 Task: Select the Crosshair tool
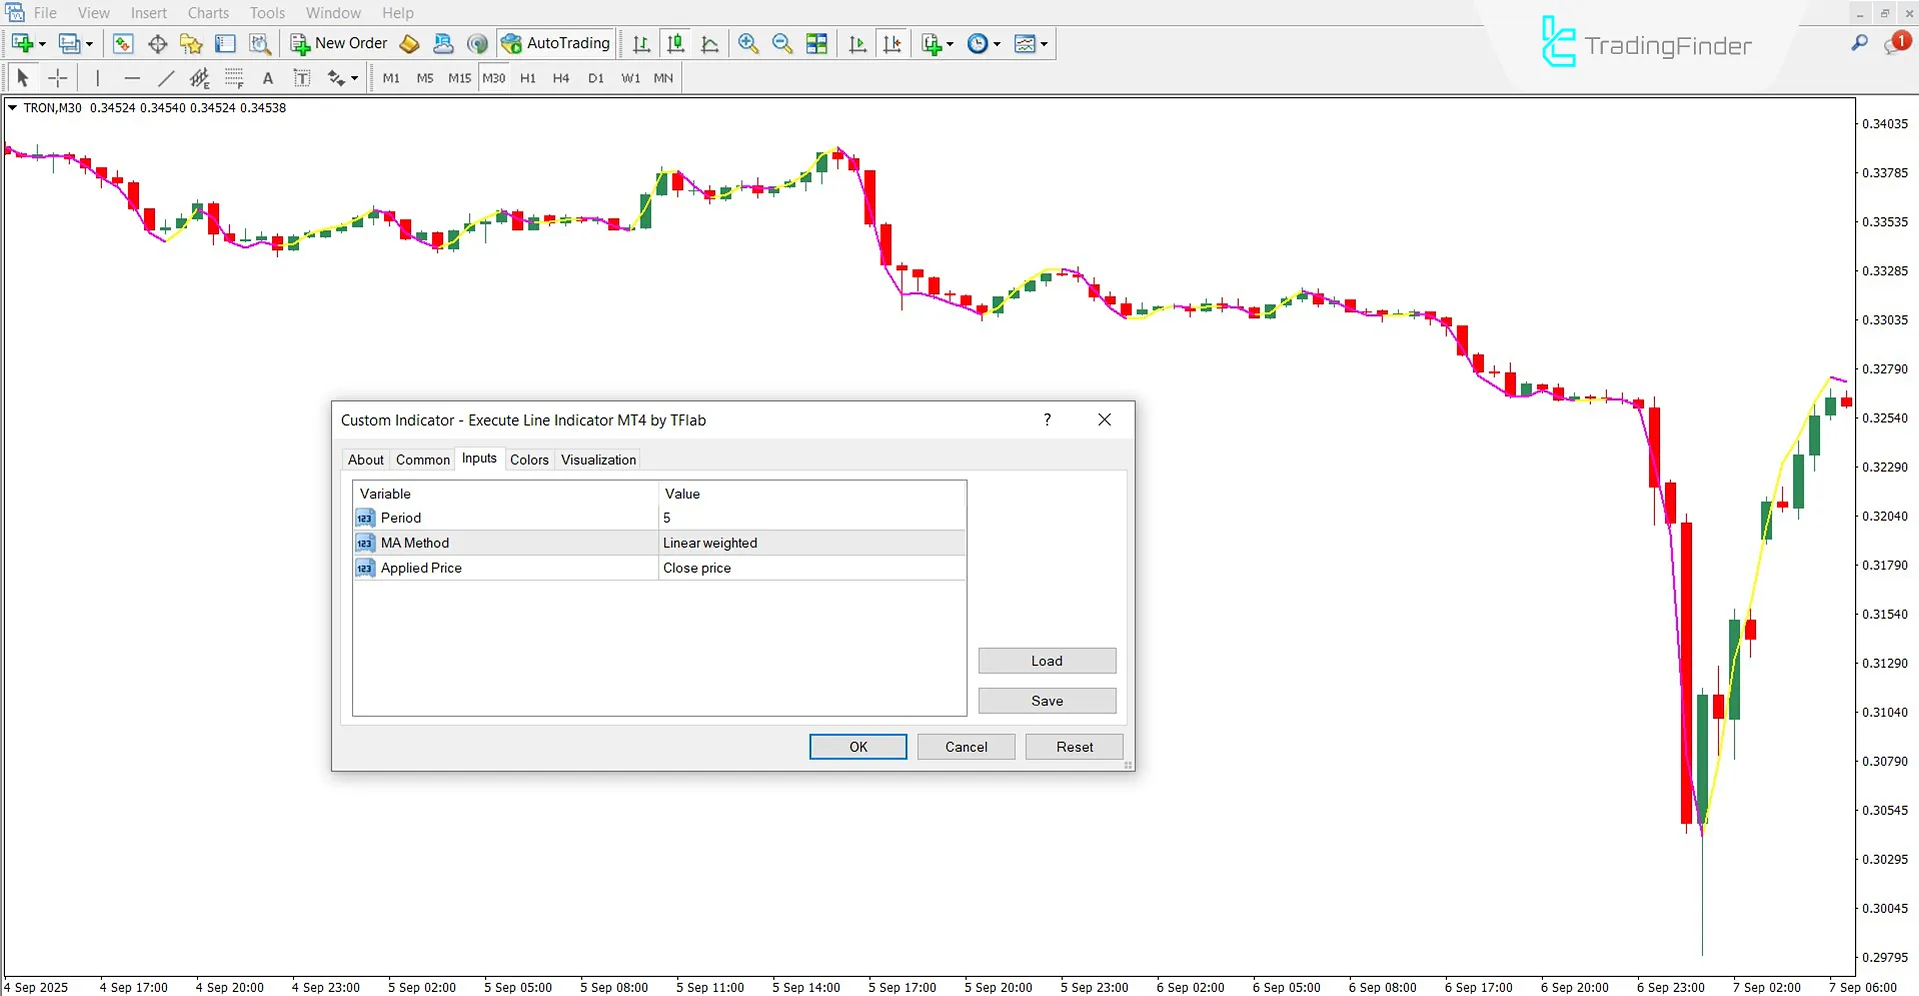[x=57, y=77]
